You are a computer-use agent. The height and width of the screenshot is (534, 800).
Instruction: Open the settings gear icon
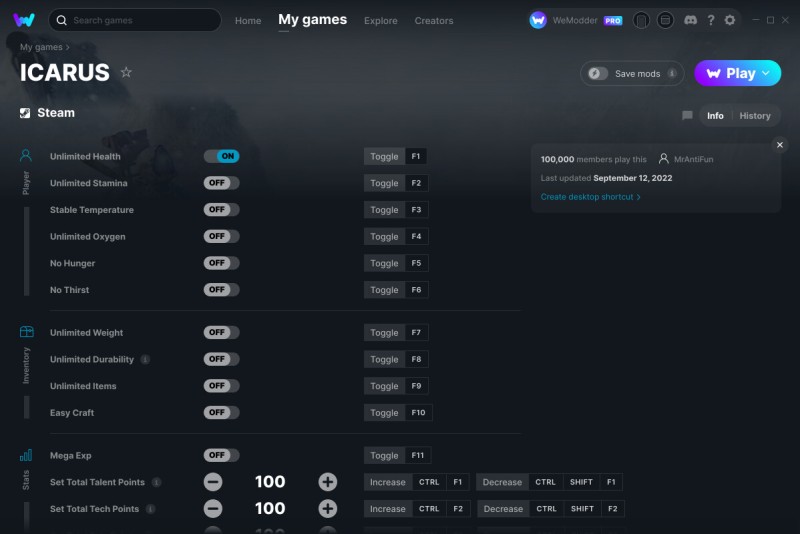click(730, 20)
